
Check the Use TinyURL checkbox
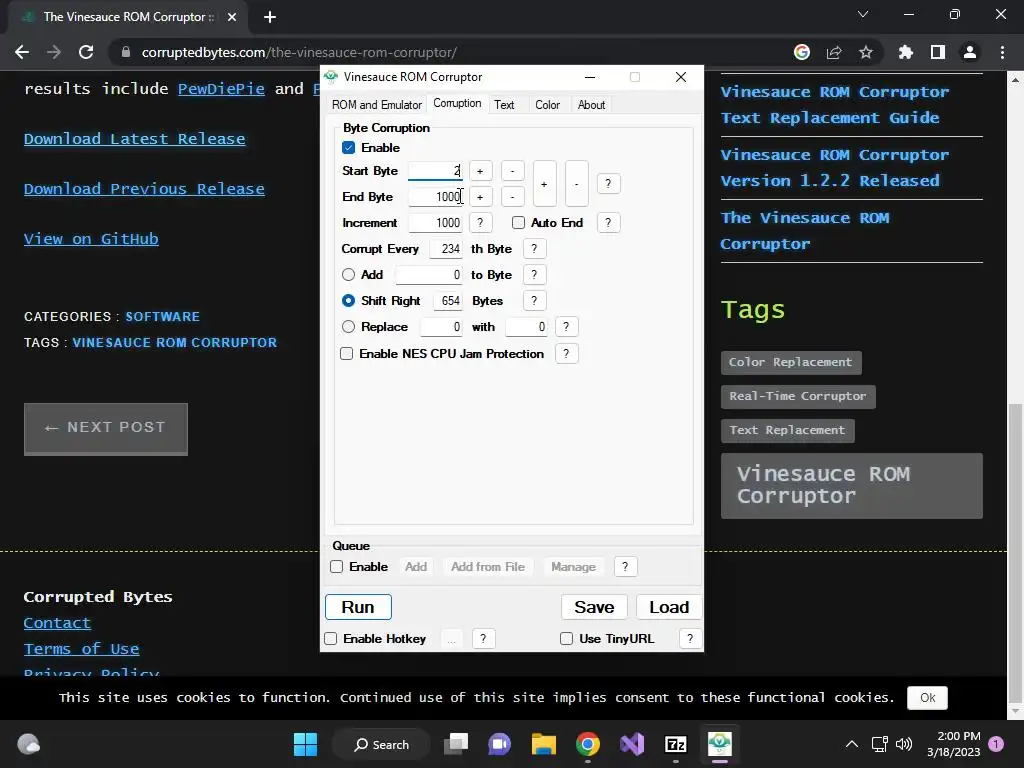[x=566, y=639]
